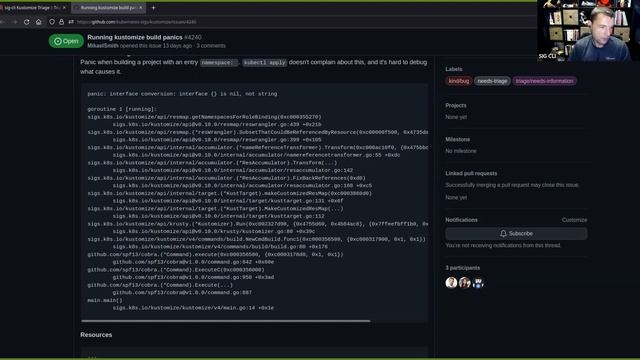Screen dimensions: 640x360
Task: Click the Milestone sidebar heading
Action: coord(458,139)
